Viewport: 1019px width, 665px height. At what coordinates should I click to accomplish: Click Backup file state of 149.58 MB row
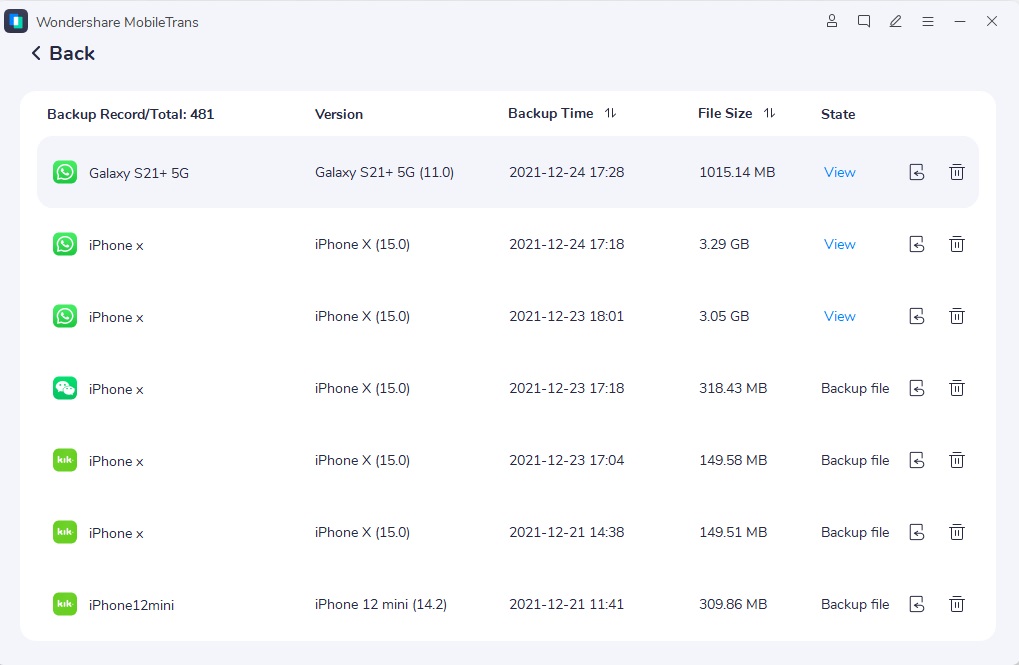(855, 460)
